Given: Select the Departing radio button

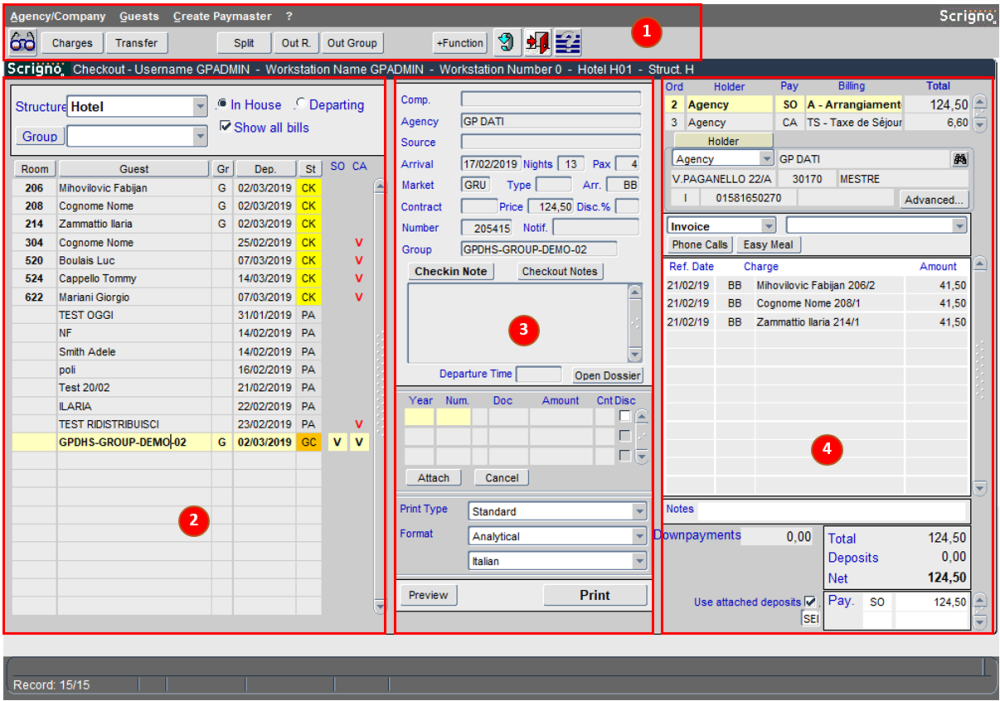Looking at the screenshot, I should 301,105.
